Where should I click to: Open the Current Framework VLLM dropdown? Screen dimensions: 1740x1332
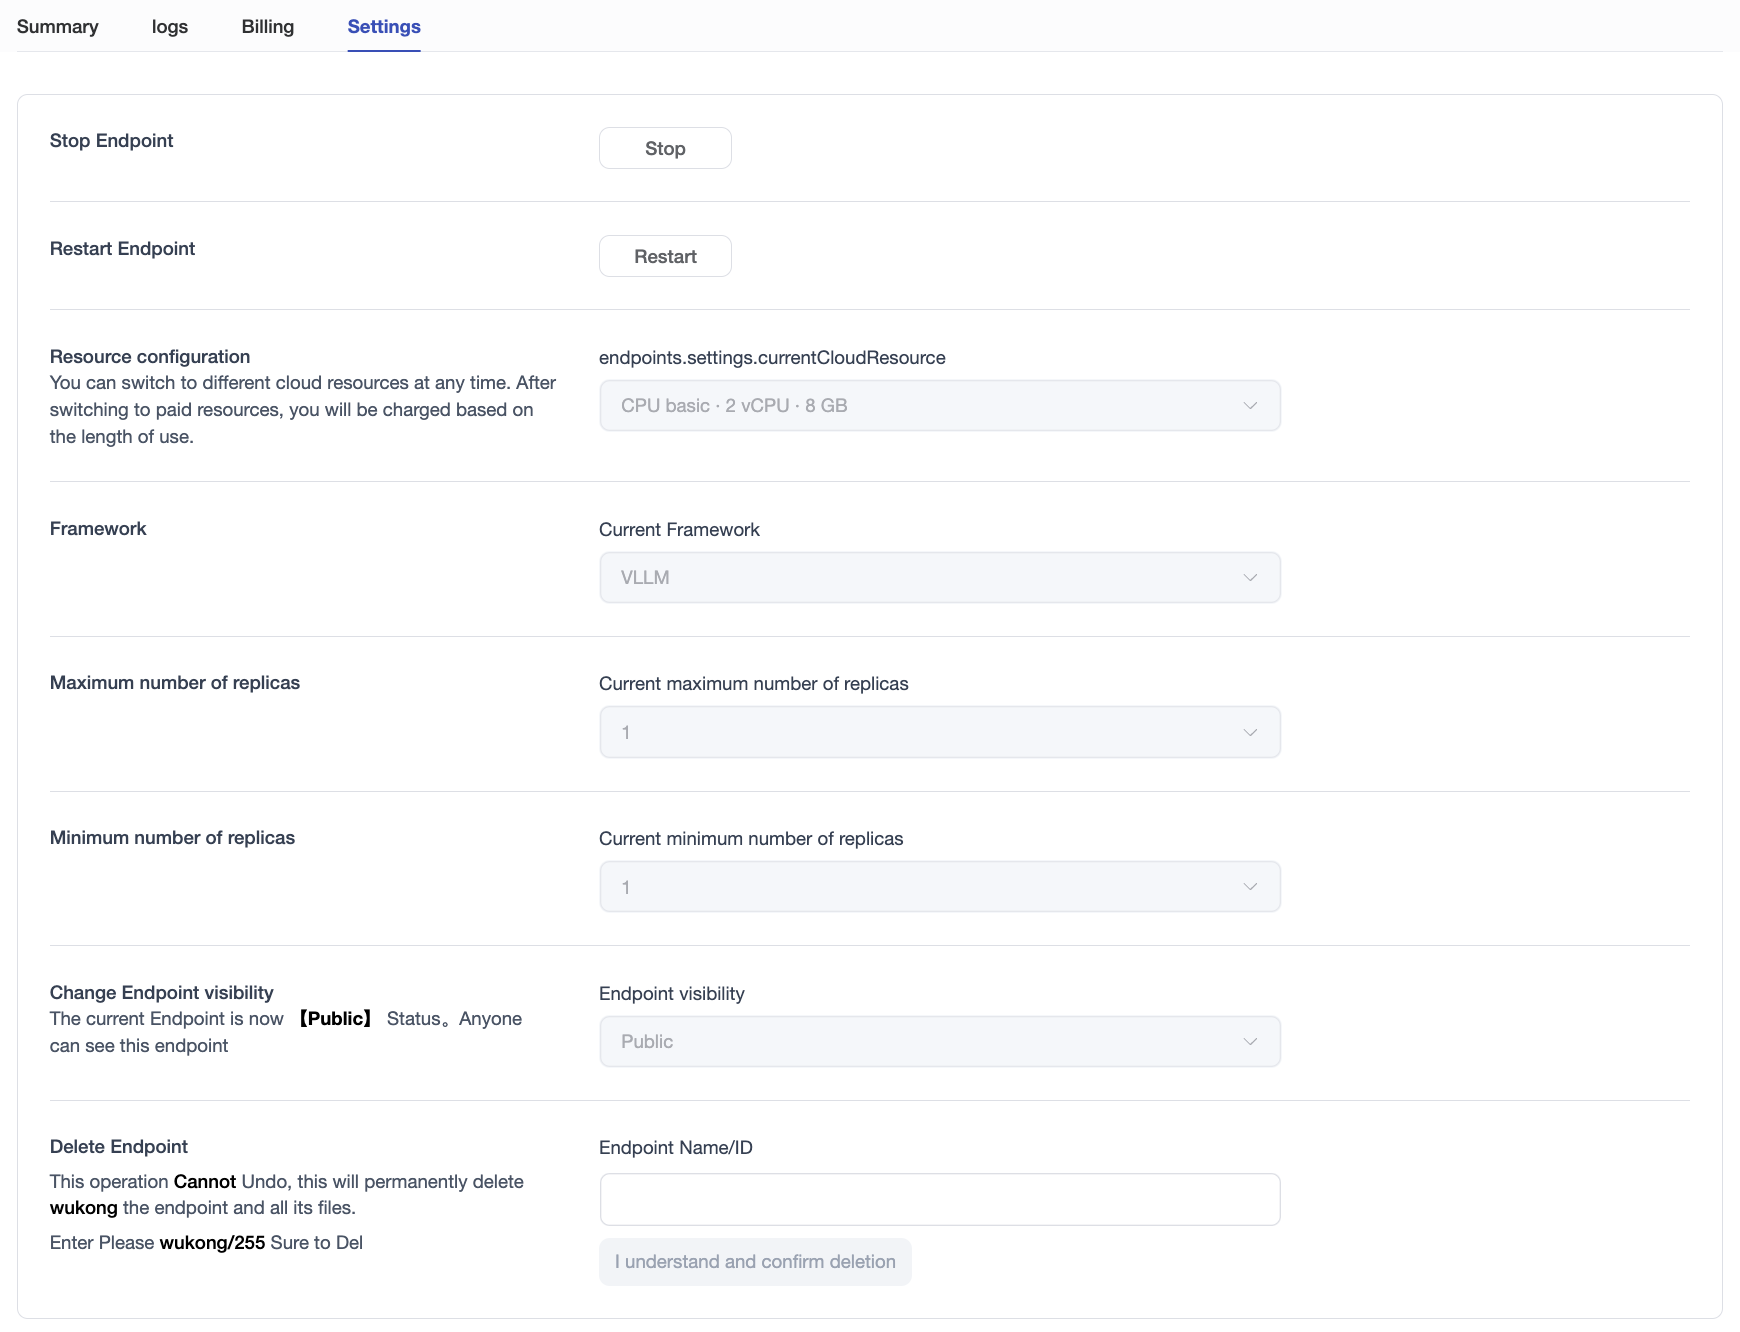point(920,578)
